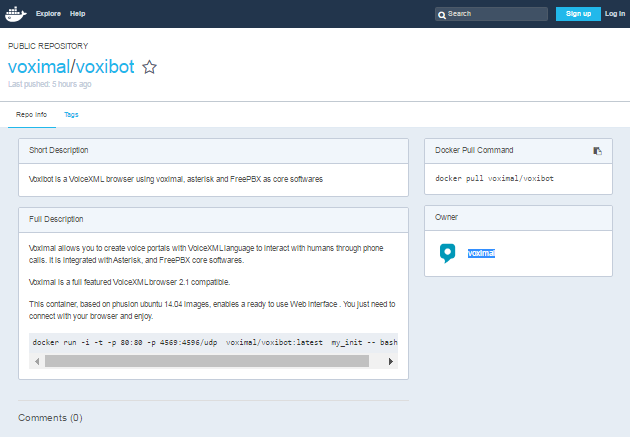Click the 'Docker Pull Command' heading
Screen dimensions: 630x437
coord(474,150)
